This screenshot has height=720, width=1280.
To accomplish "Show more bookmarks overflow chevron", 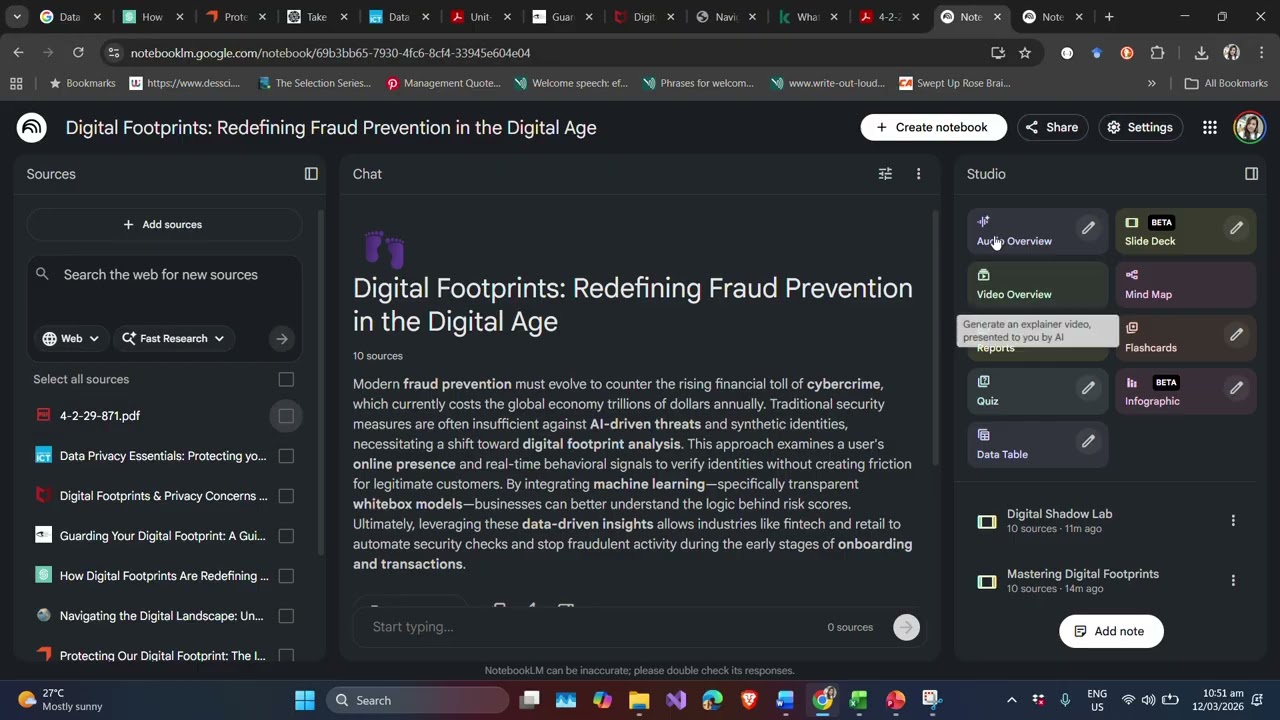I will (x=1152, y=83).
